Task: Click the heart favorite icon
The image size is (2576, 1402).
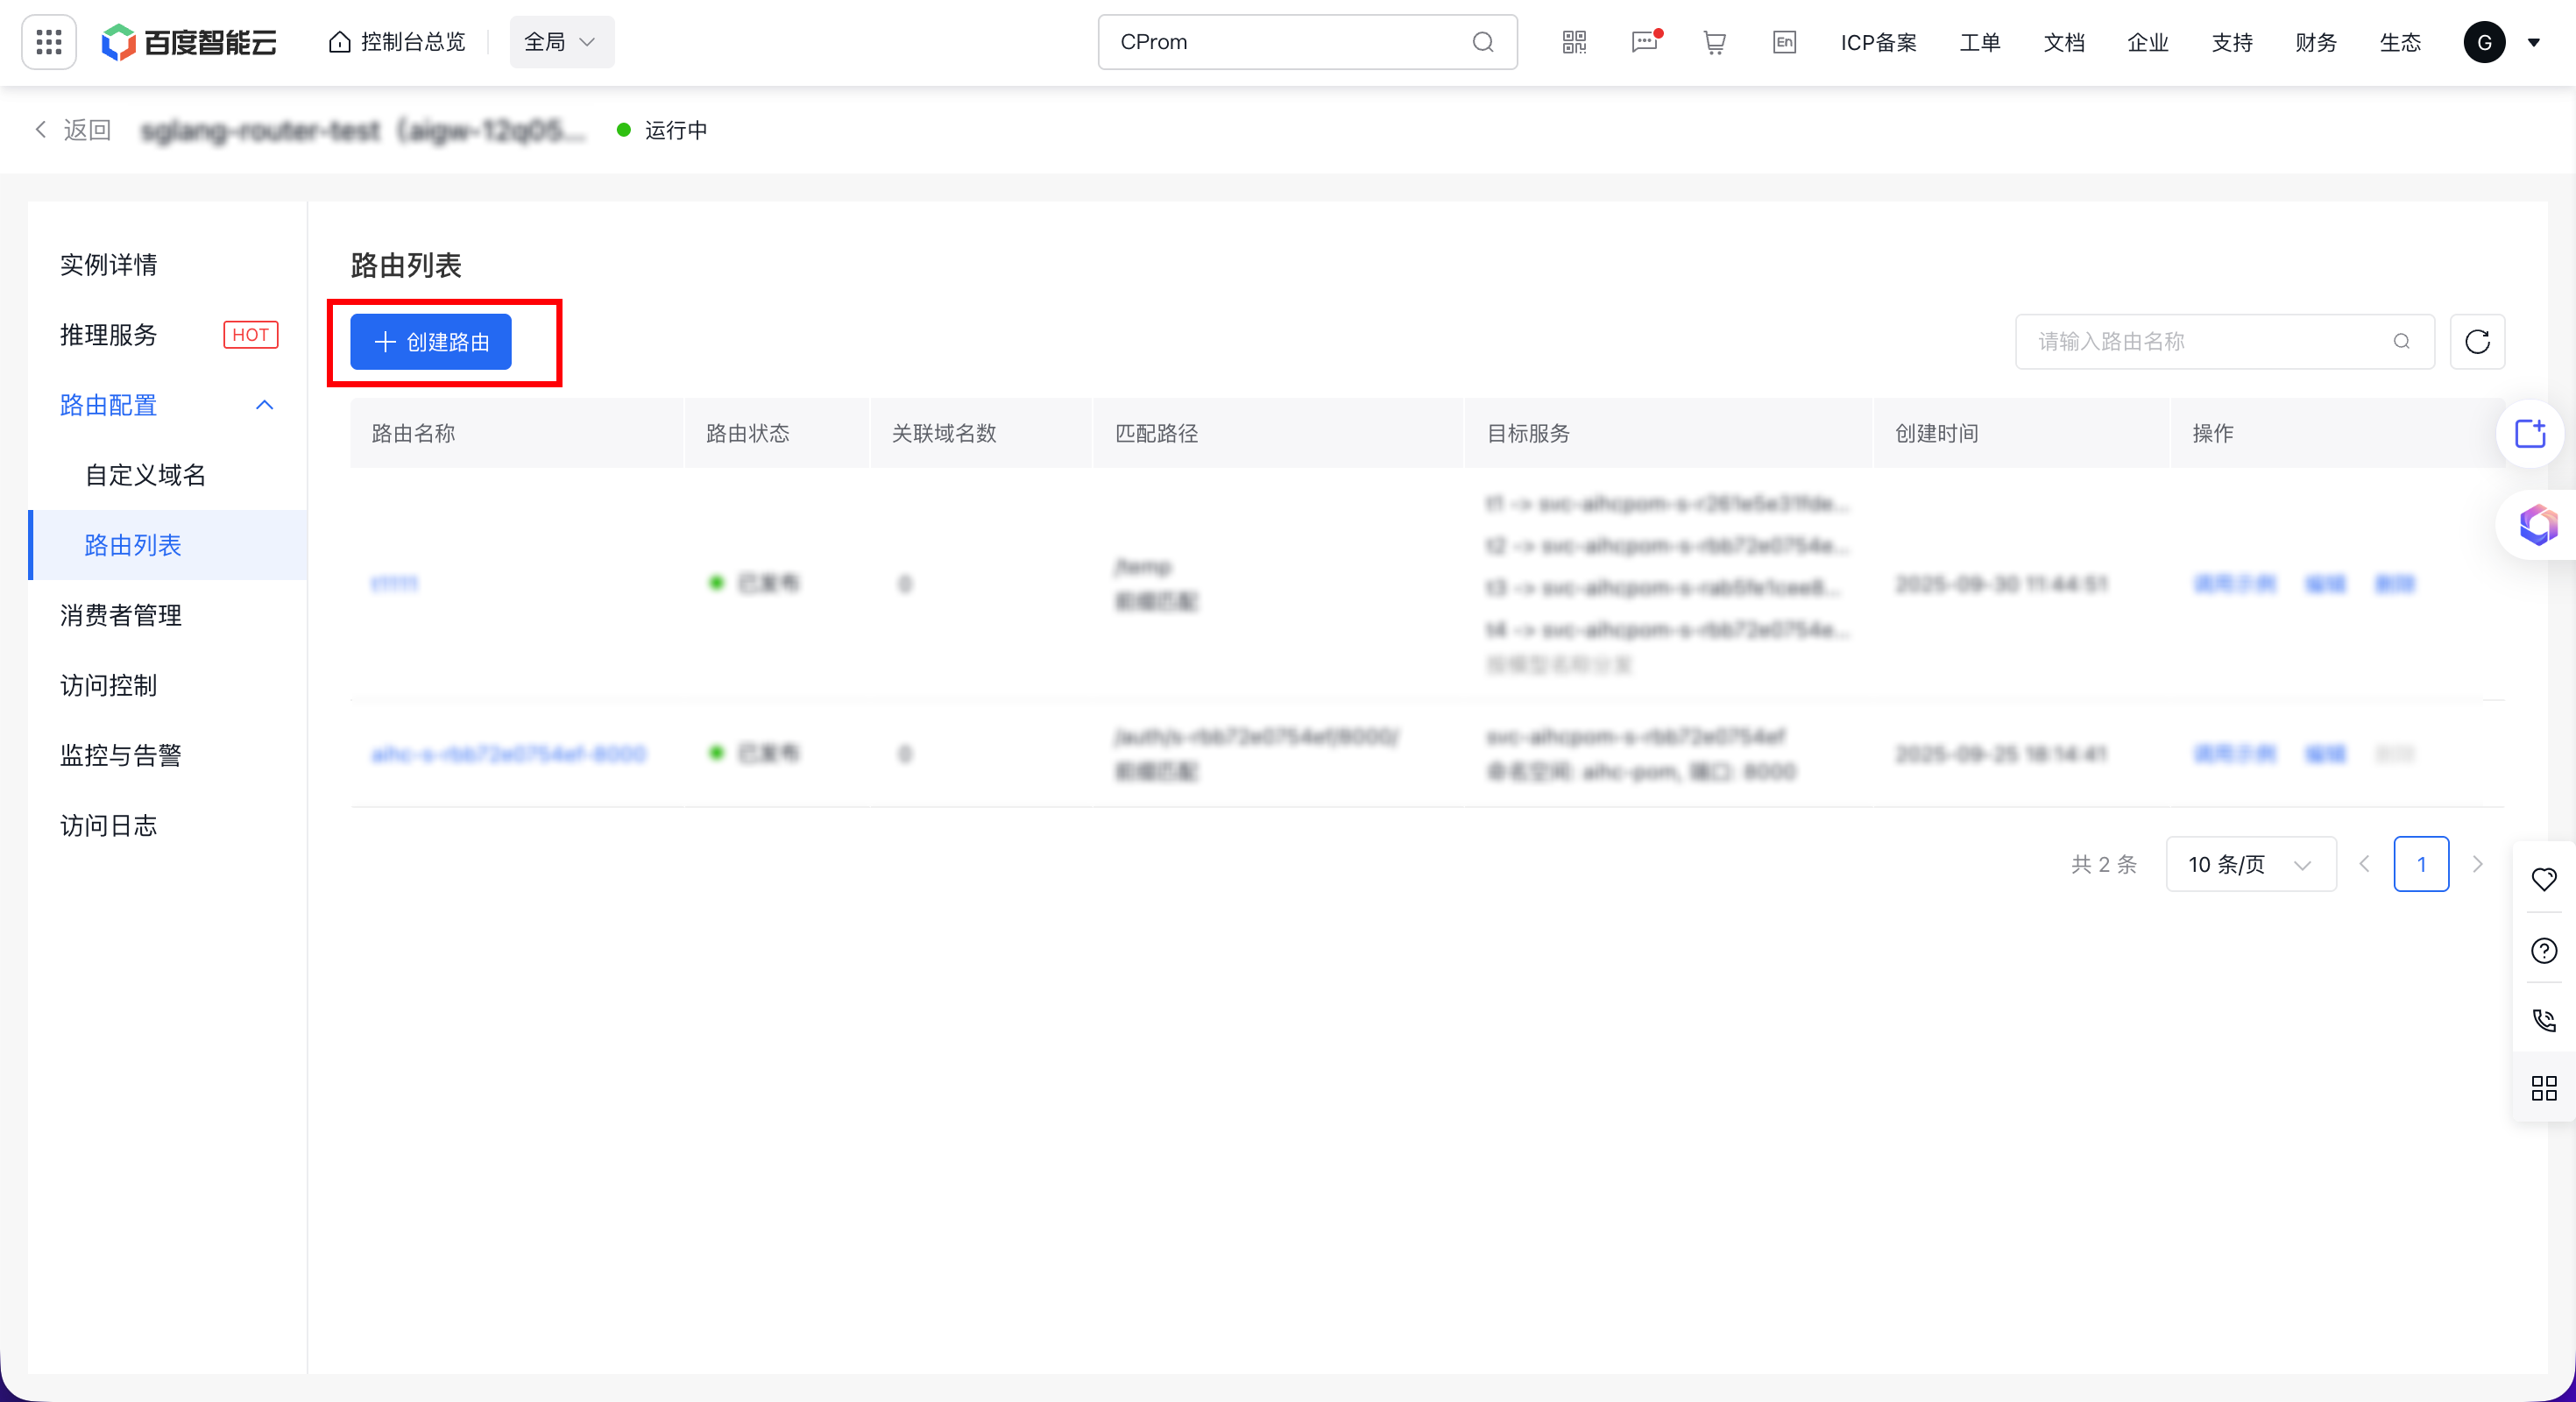Action: coord(2543,879)
